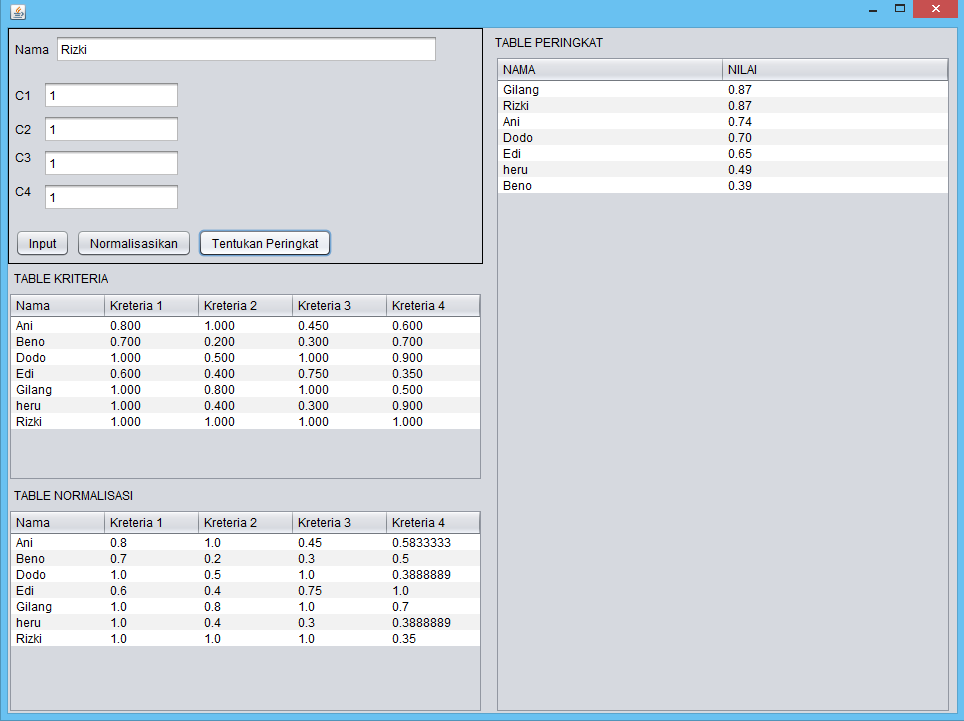Screen dimensions: 964x721
Task: Maximize the application window
Action: point(899,9)
